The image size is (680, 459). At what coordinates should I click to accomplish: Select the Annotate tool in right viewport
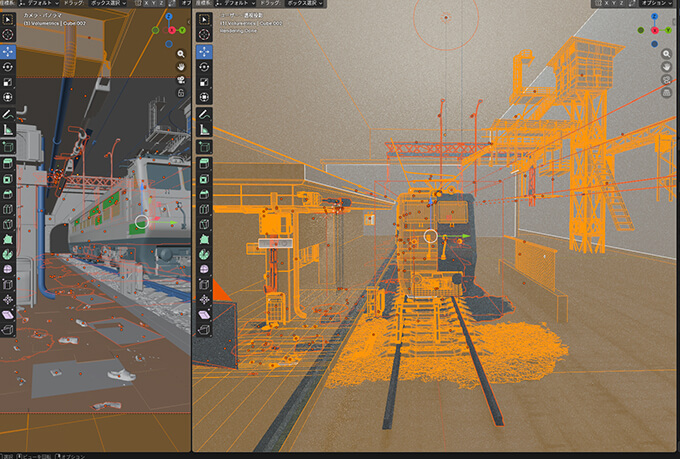point(204,113)
